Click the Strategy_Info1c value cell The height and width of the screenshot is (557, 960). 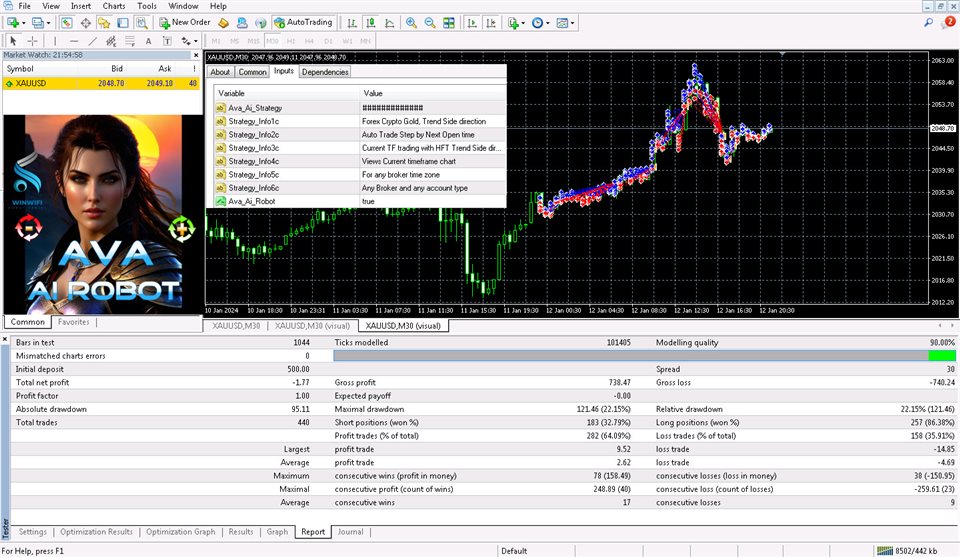point(432,121)
